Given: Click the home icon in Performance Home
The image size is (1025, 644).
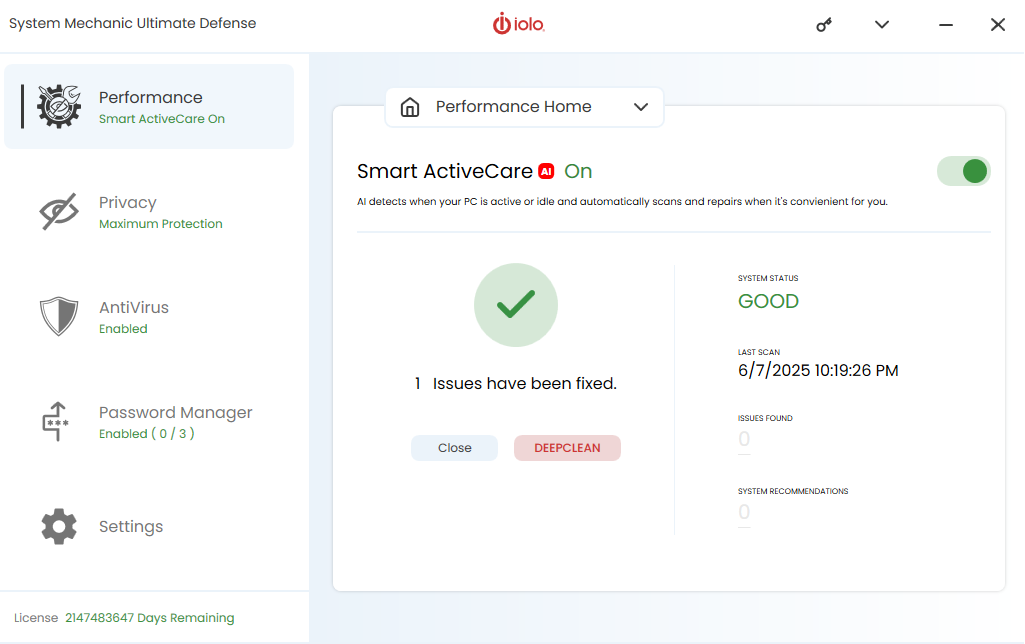Looking at the screenshot, I should click(x=410, y=107).
